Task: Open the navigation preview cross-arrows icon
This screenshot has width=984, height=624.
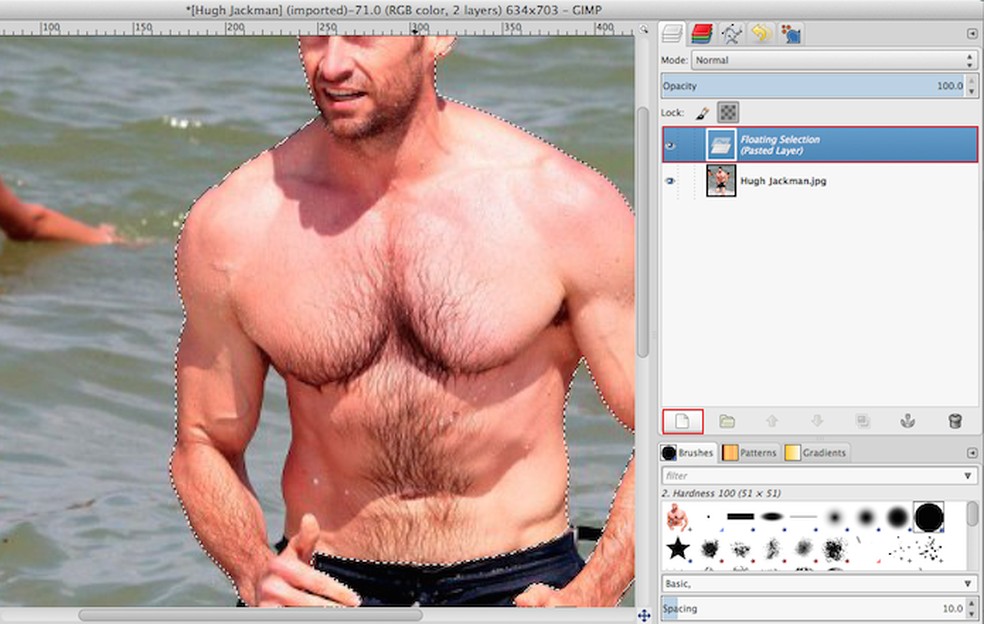Action: 643,615
